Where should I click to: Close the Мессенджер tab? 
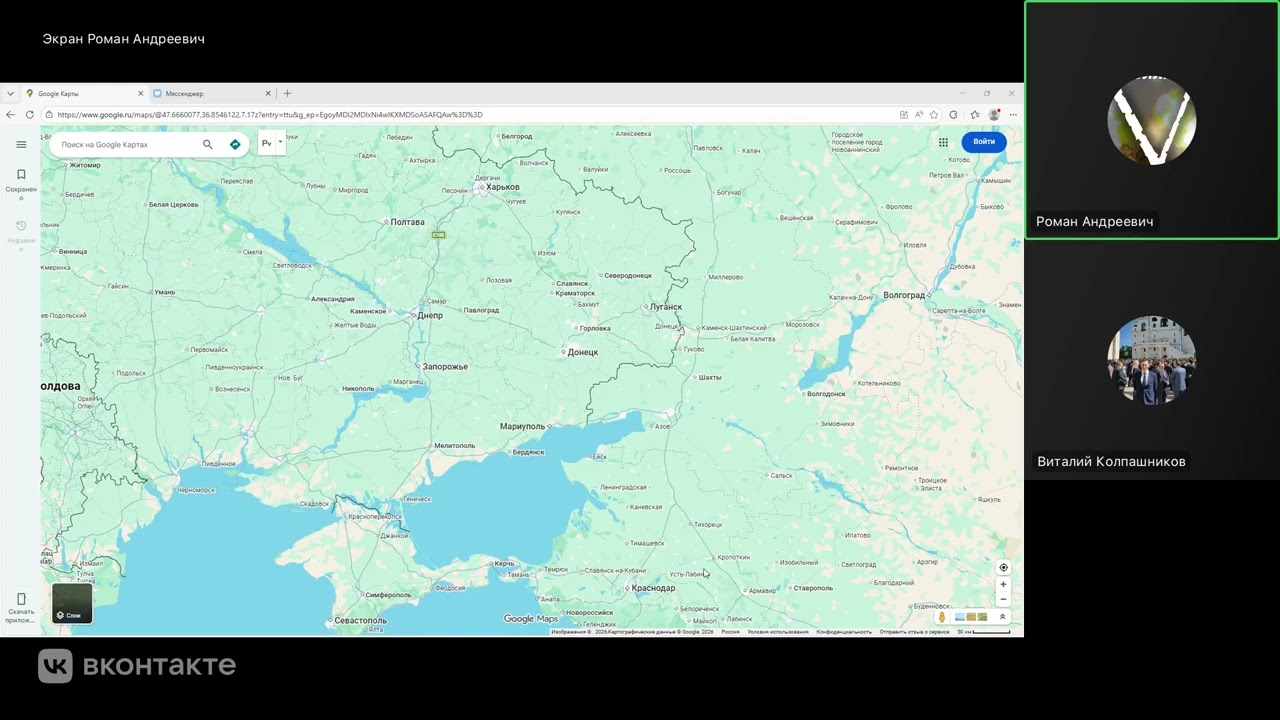[x=268, y=93]
